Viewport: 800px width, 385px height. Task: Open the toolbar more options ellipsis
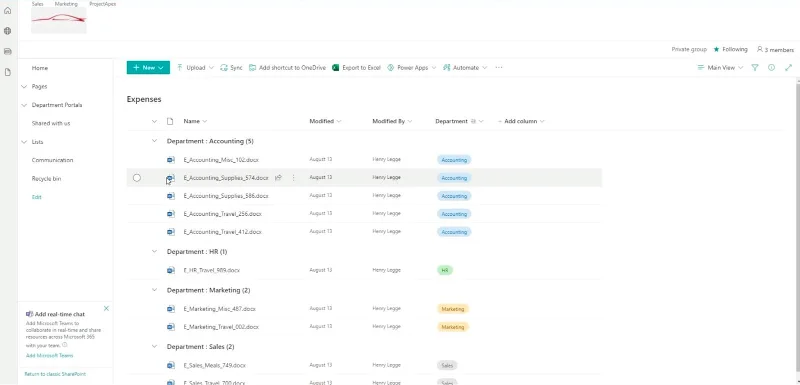[x=499, y=67]
